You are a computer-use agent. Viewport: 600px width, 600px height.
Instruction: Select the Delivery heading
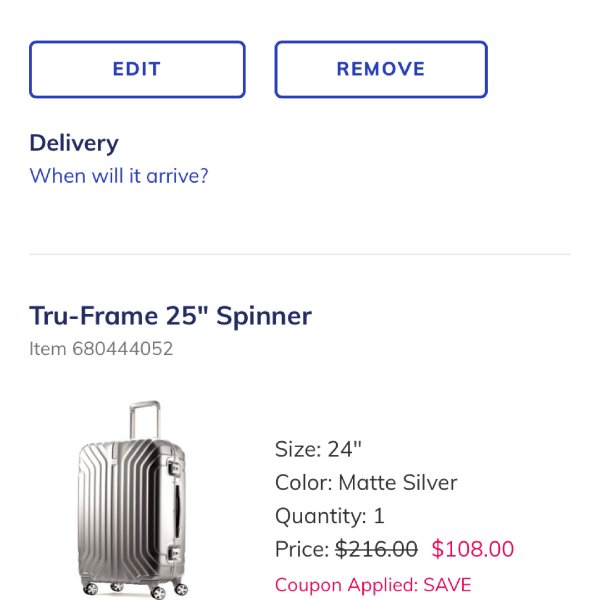coord(74,143)
